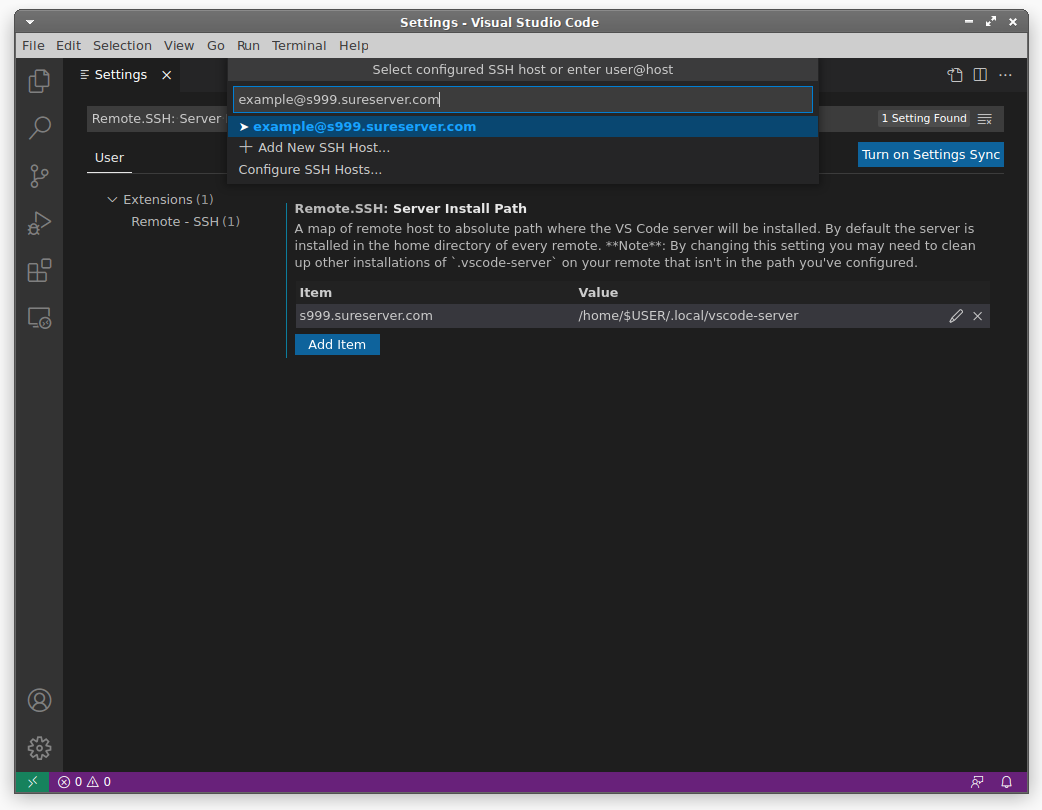Image resolution: width=1042 pixels, height=810 pixels.
Task: Open notifications bell in status bar
Action: [1006, 782]
